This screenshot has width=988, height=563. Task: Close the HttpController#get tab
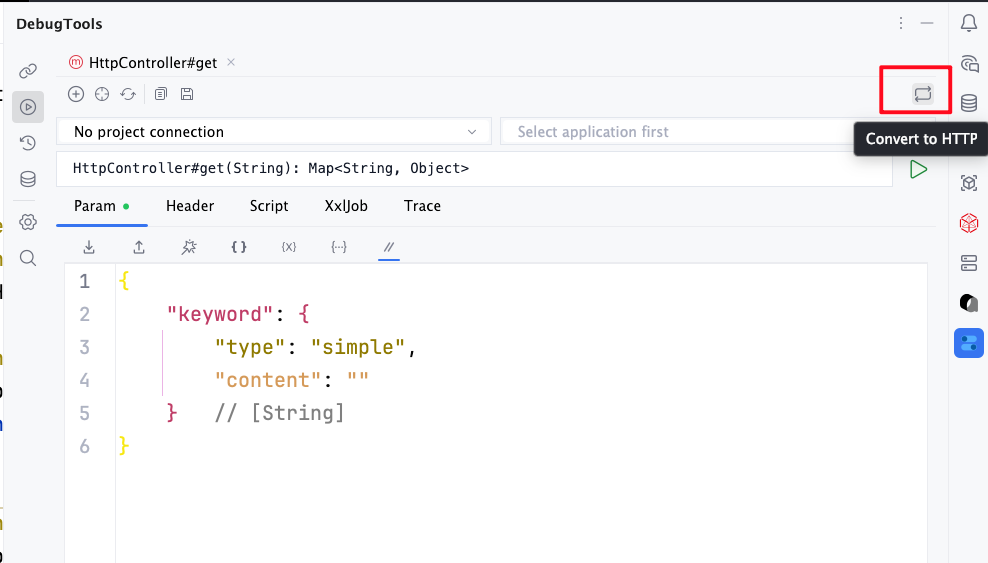click(231, 62)
